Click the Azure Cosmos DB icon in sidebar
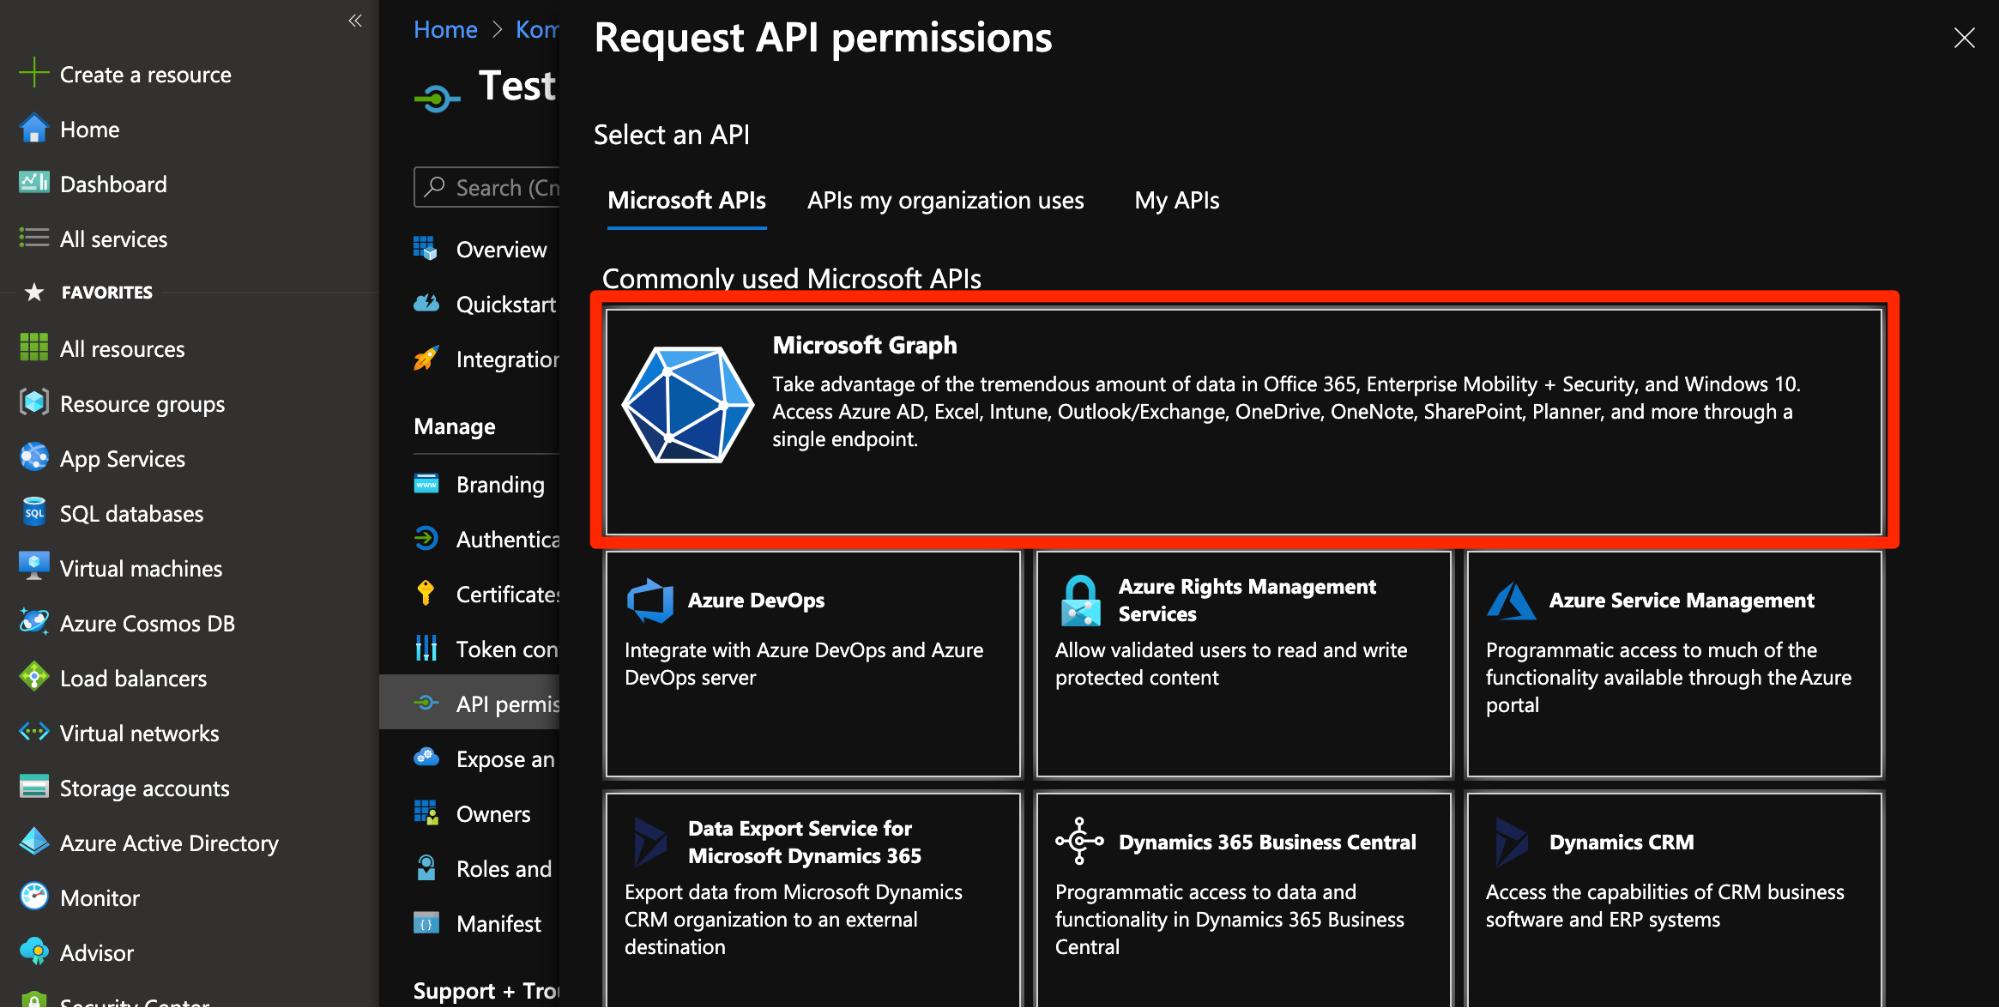The height and width of the screenshot is (1008, 1999). tap(34, 623)
